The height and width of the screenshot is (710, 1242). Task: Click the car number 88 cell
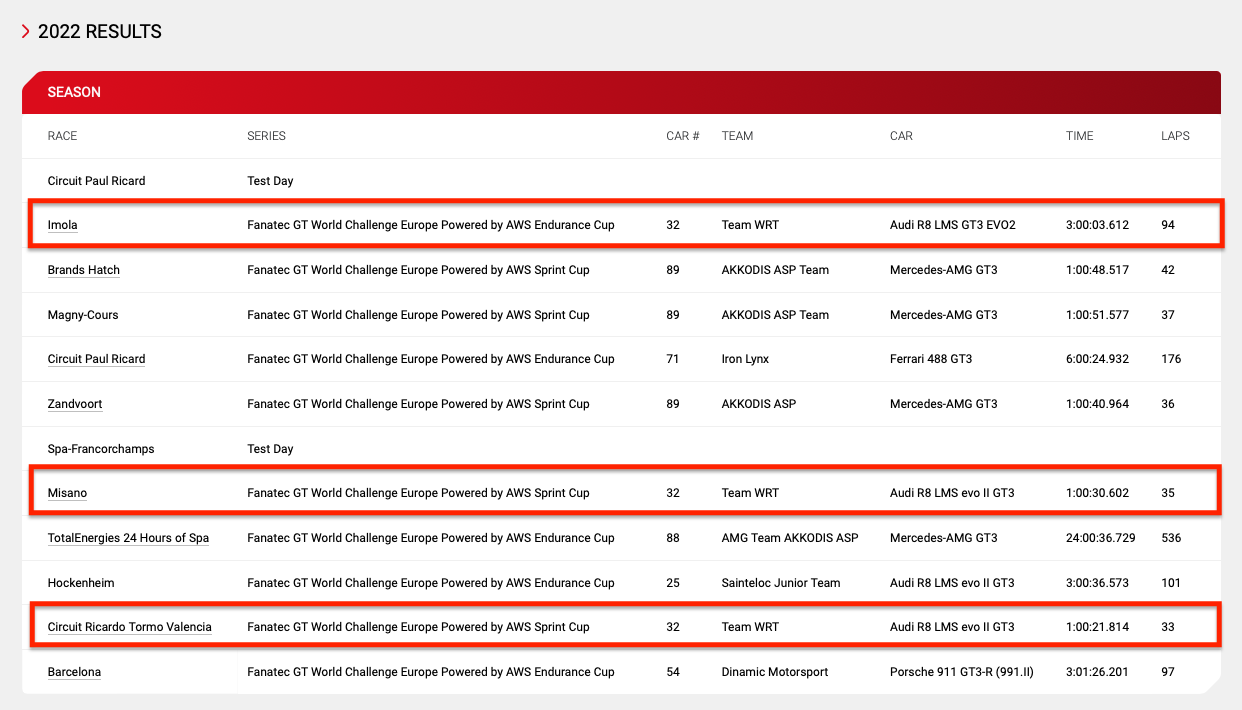coord(673,538)
